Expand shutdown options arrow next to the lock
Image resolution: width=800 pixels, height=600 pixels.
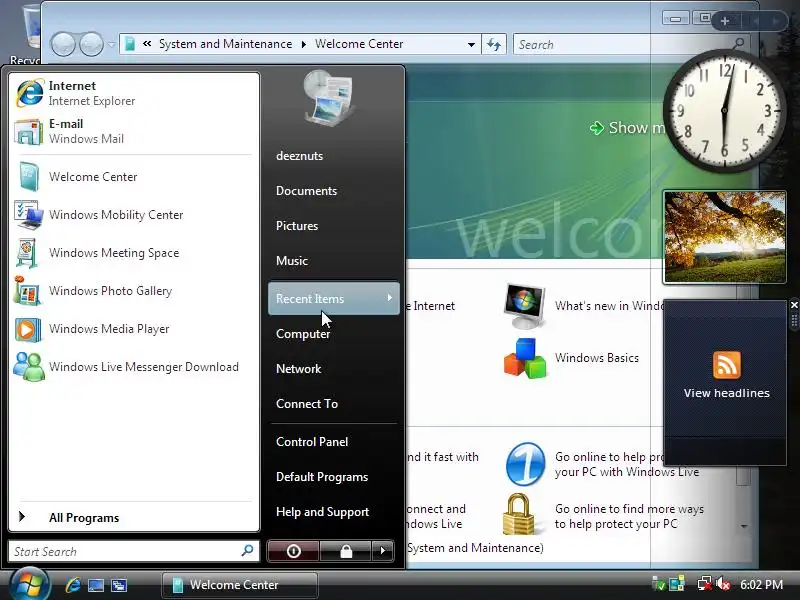[383, 551]
